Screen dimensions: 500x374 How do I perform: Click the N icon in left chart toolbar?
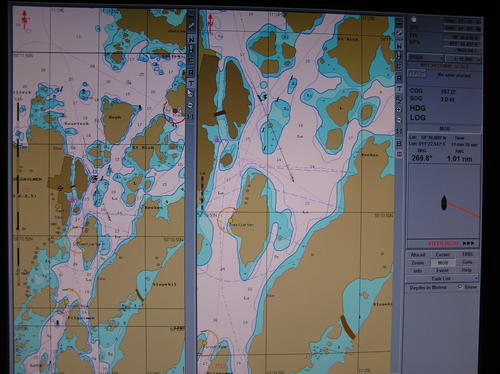191,39
